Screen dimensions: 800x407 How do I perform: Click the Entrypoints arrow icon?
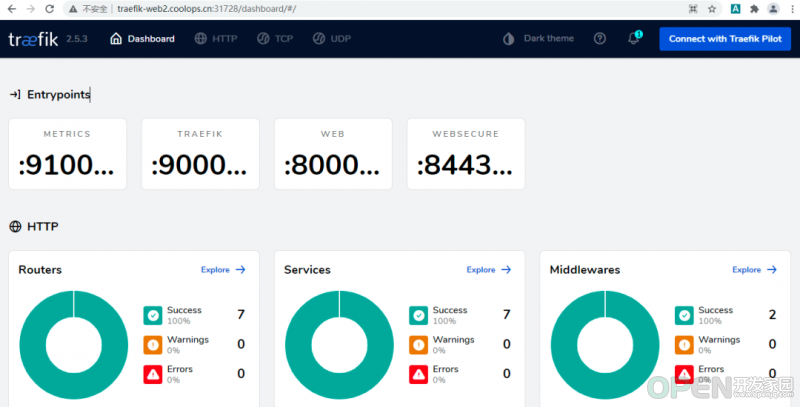click(x=15, y=94)
